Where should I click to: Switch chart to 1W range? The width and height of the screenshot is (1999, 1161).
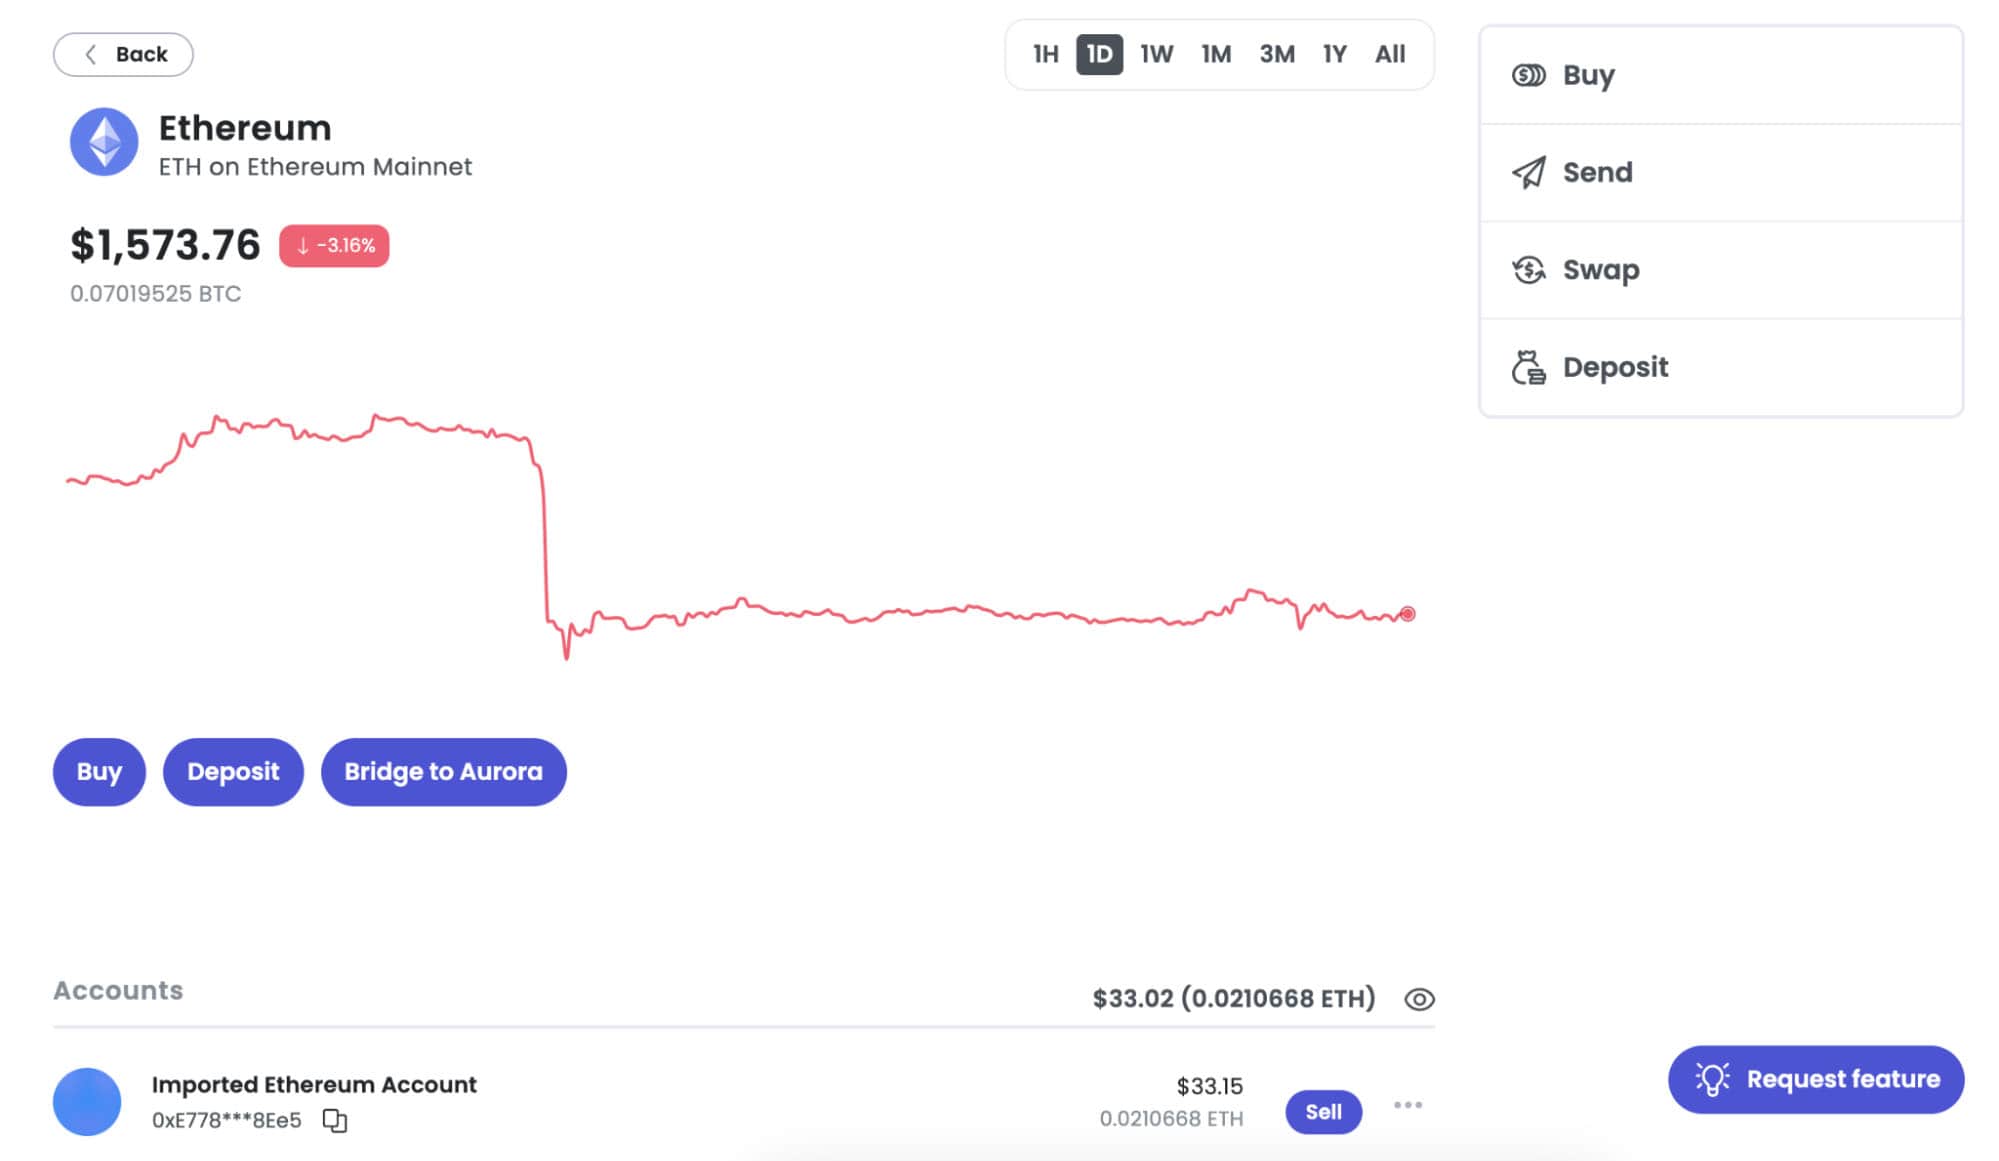(x=1156, y=54)
